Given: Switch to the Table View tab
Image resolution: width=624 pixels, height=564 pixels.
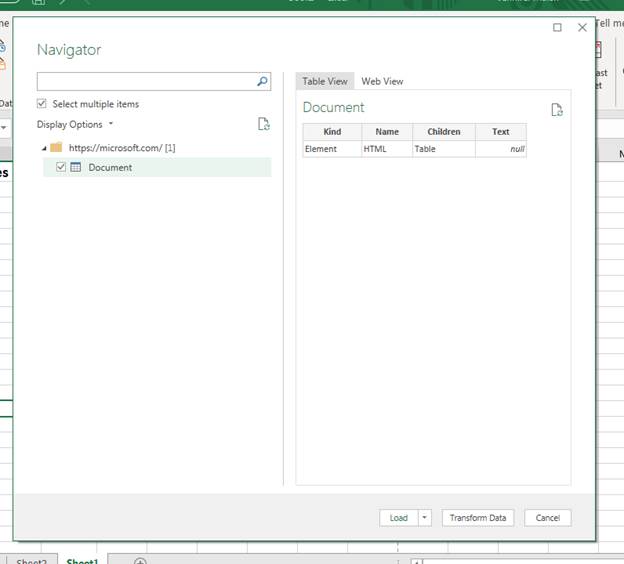Looking at the screenshot, I should (x=325, y=81).
